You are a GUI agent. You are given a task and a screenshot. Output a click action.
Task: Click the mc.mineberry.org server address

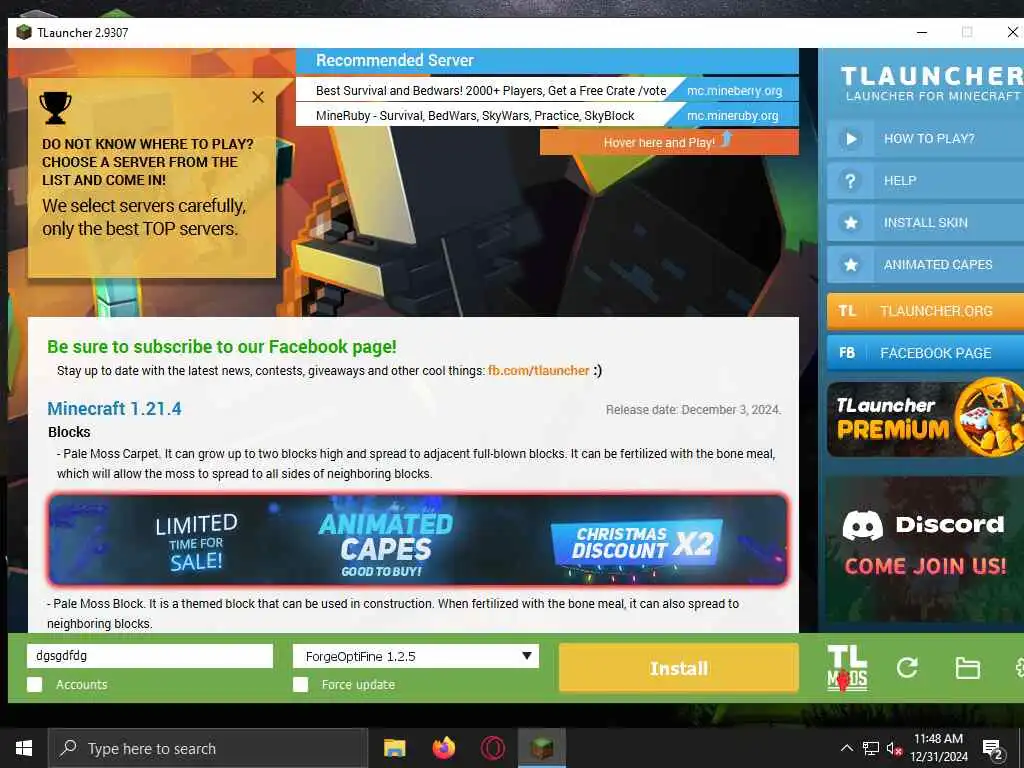click(734, 90)
